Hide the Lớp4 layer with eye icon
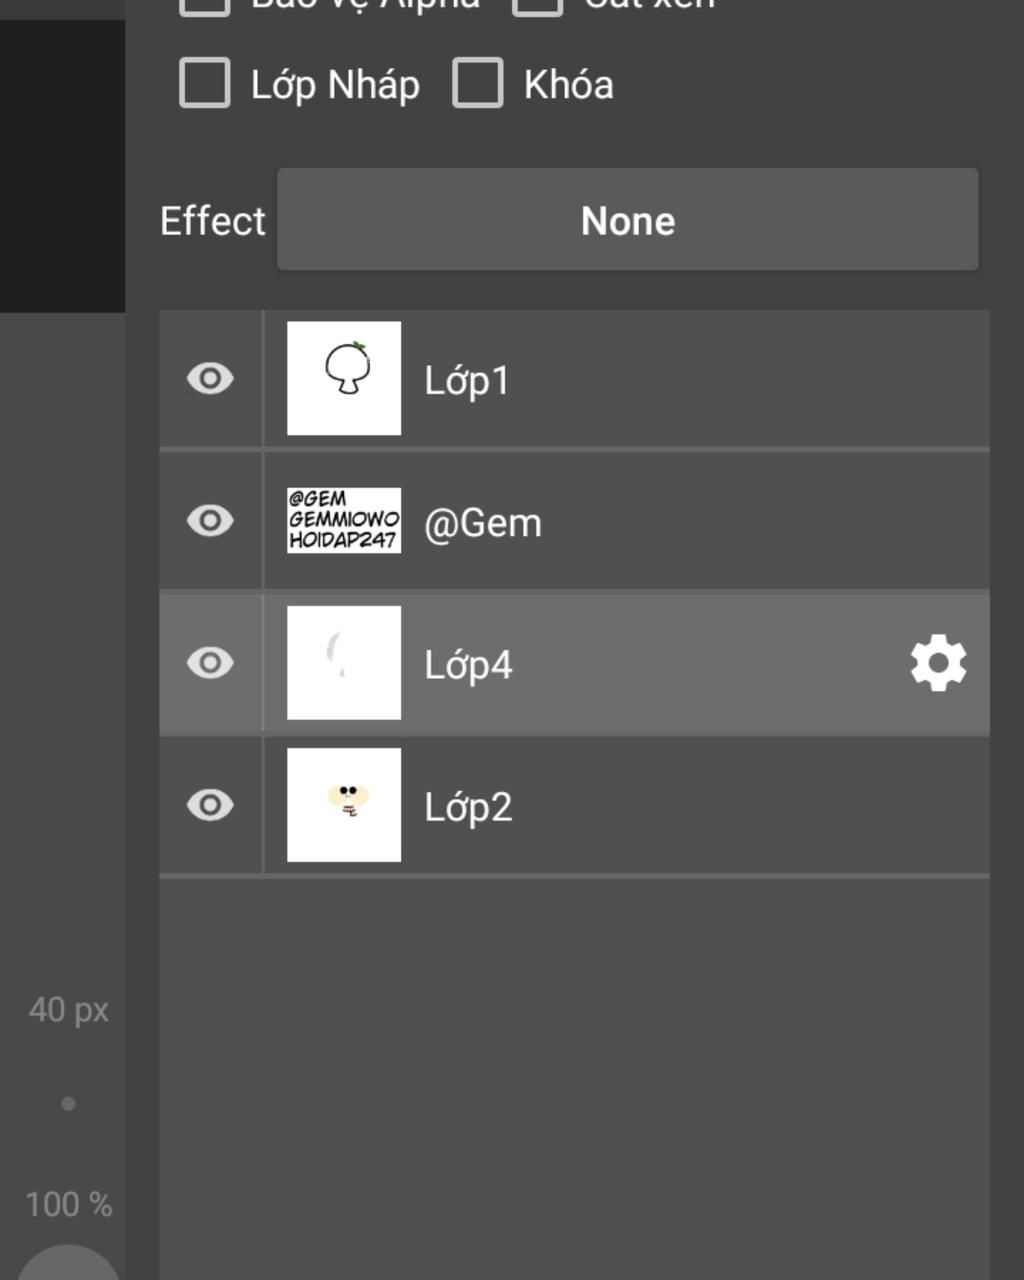The image size is (1024, 1280). tap(210, 663)
